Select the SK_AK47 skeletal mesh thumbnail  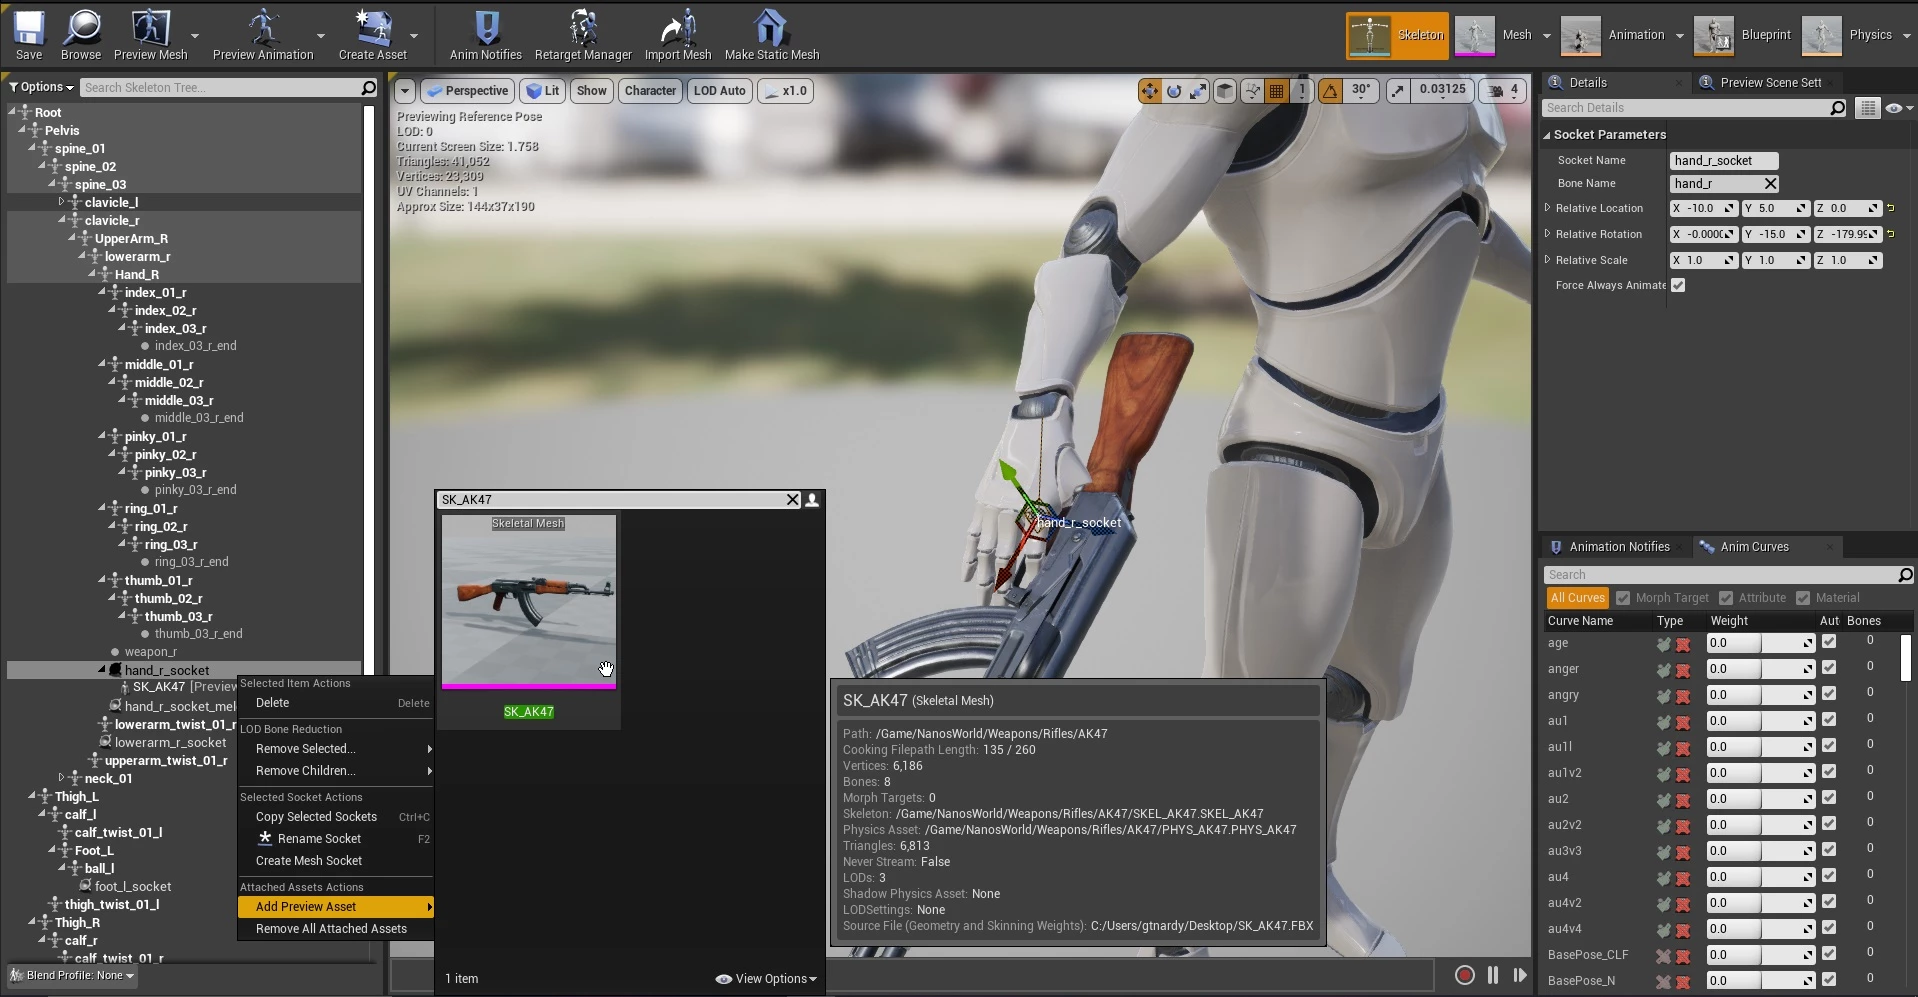pos(529,600)
